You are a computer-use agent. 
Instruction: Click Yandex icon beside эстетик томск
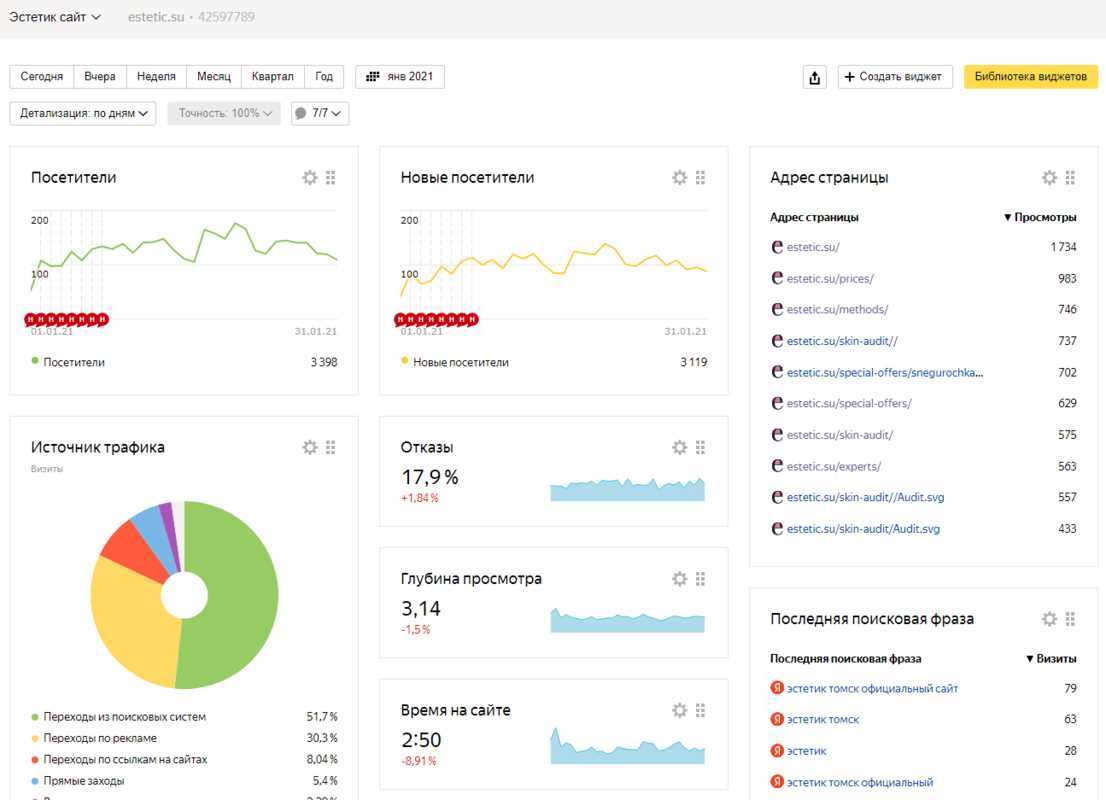point(777,719)
